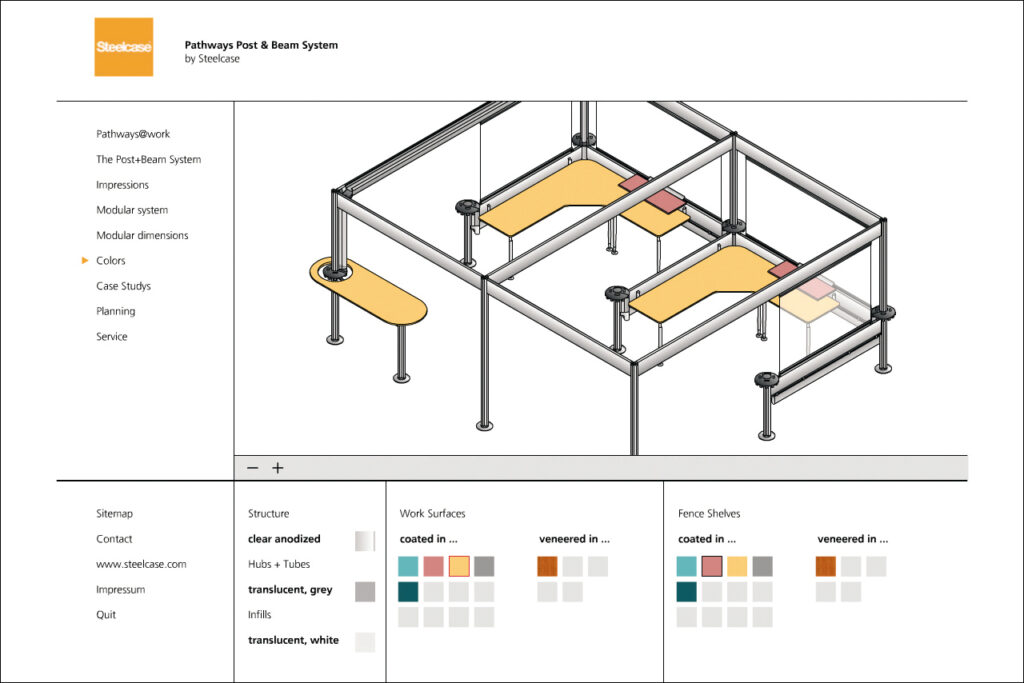Choose translucent white Infills swatch
This screenshot has width=1024, height=683.
tap(365, 642)
